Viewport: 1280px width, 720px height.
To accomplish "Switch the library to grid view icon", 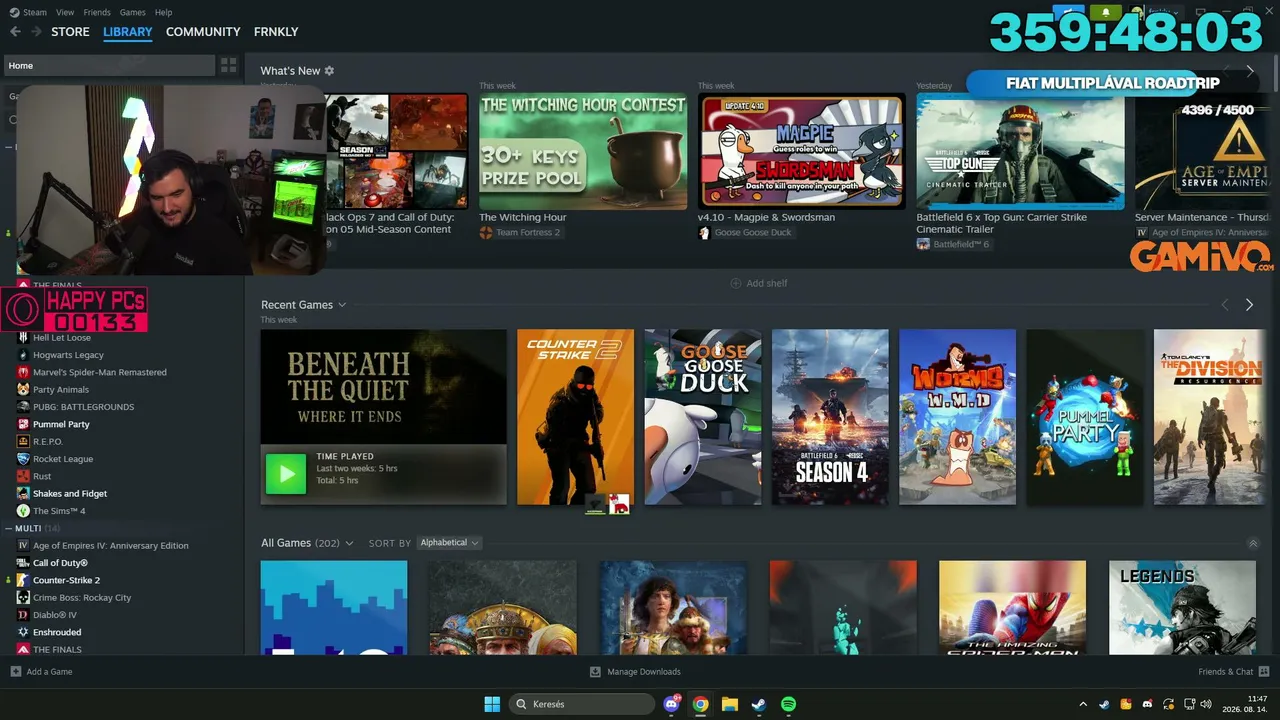I will (x=229, y=65).
